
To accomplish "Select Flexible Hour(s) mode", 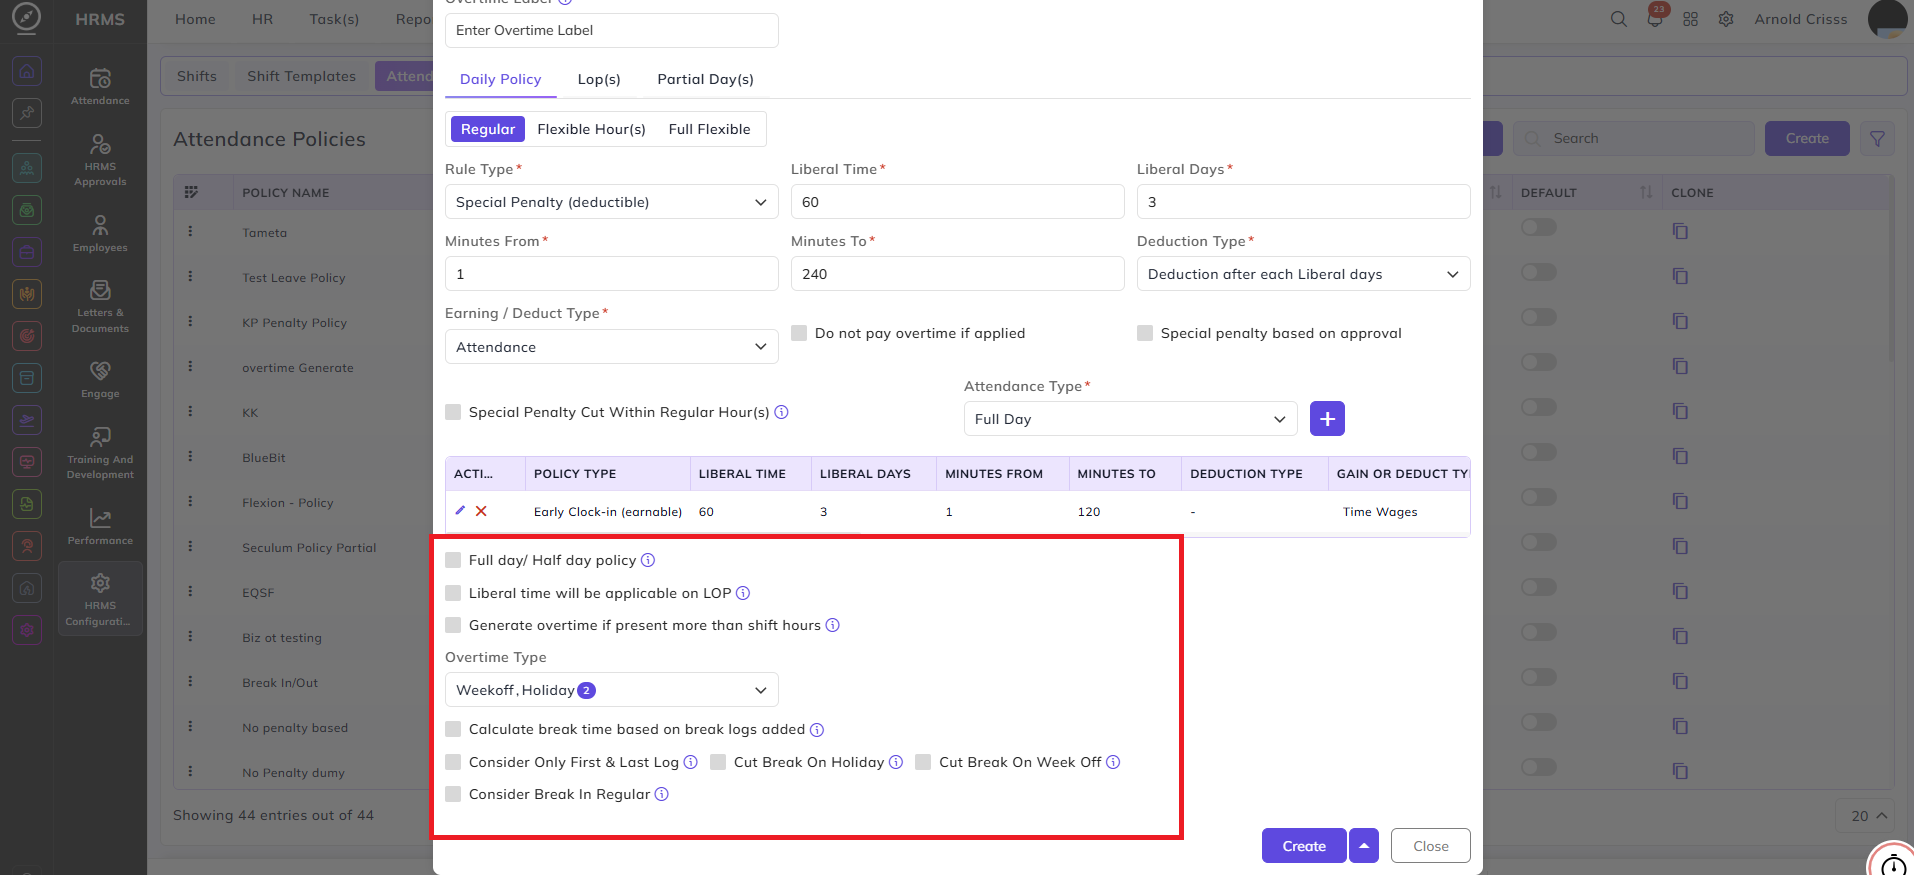I will coord(591,129).
